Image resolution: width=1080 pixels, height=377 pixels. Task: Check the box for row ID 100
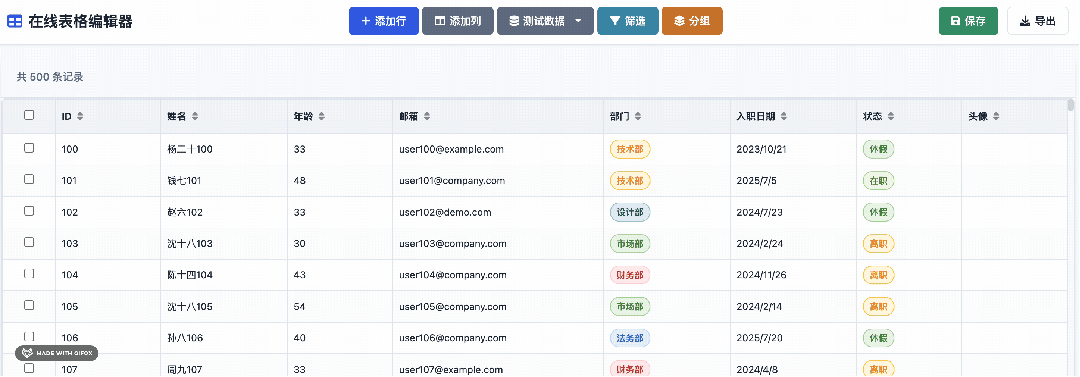[29, 147]
